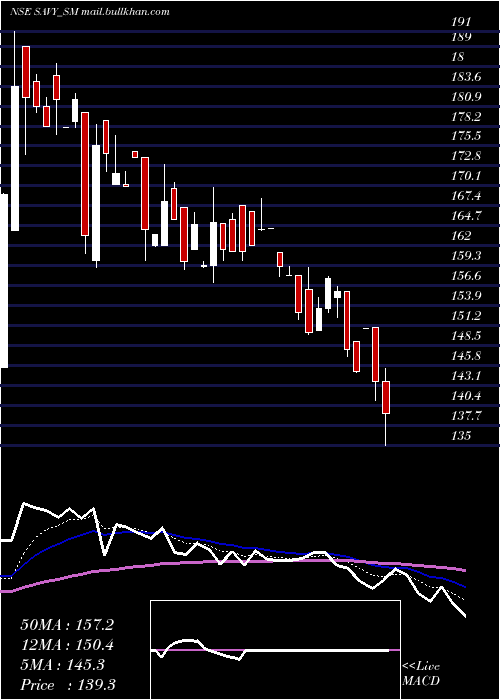Viewport: 500px width, 700px height.
Task: Click the 164.7 price axis label
Action: [x=466, y=216]
